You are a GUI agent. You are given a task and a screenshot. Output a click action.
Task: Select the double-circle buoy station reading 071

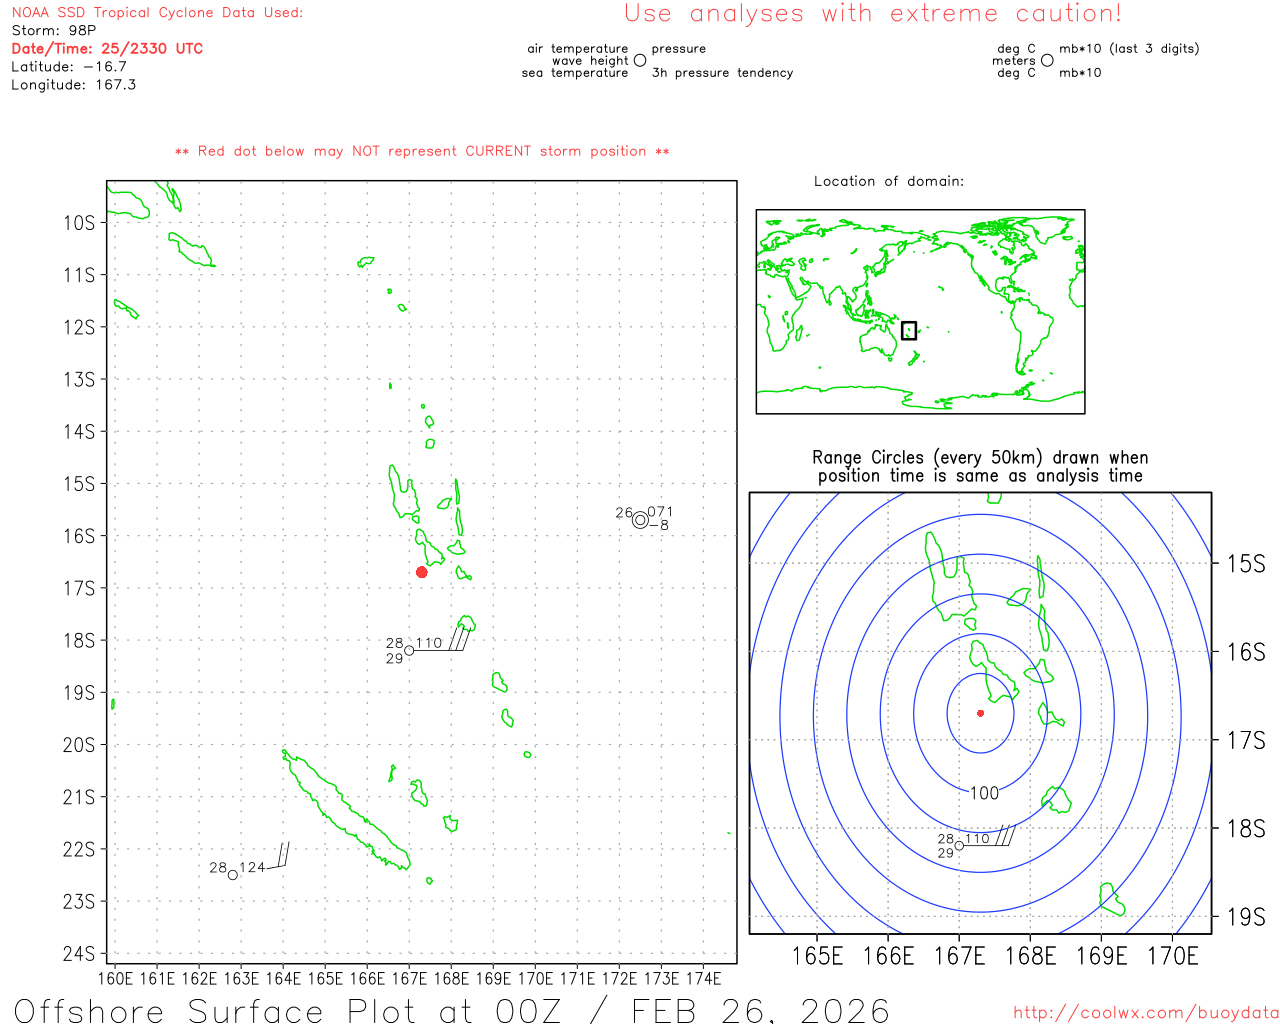640,520
